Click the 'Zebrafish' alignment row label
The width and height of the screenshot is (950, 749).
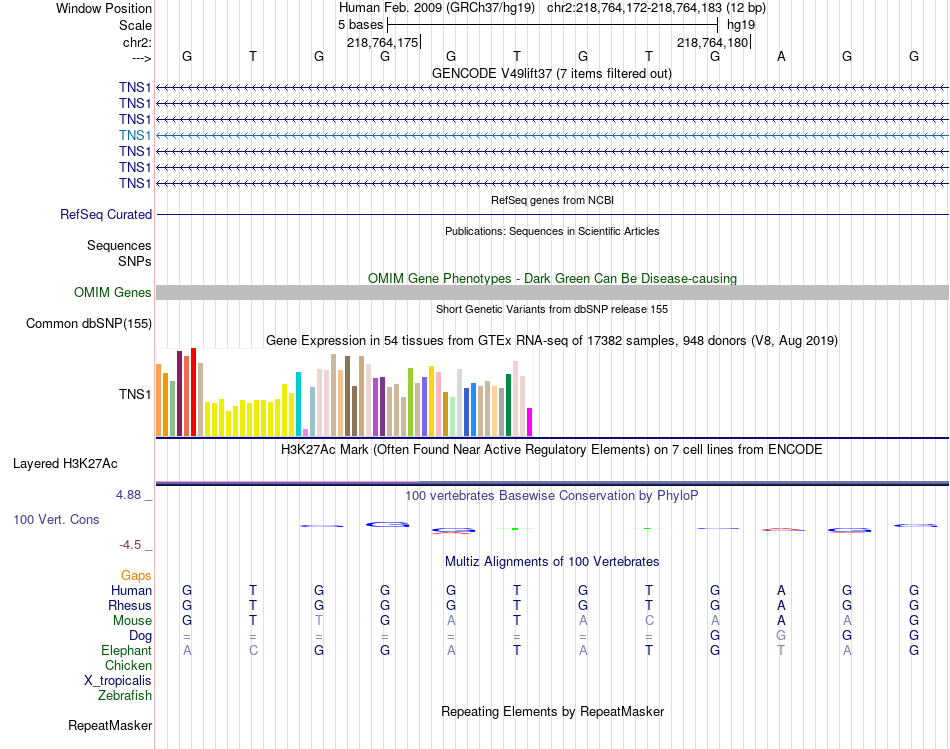125,696
